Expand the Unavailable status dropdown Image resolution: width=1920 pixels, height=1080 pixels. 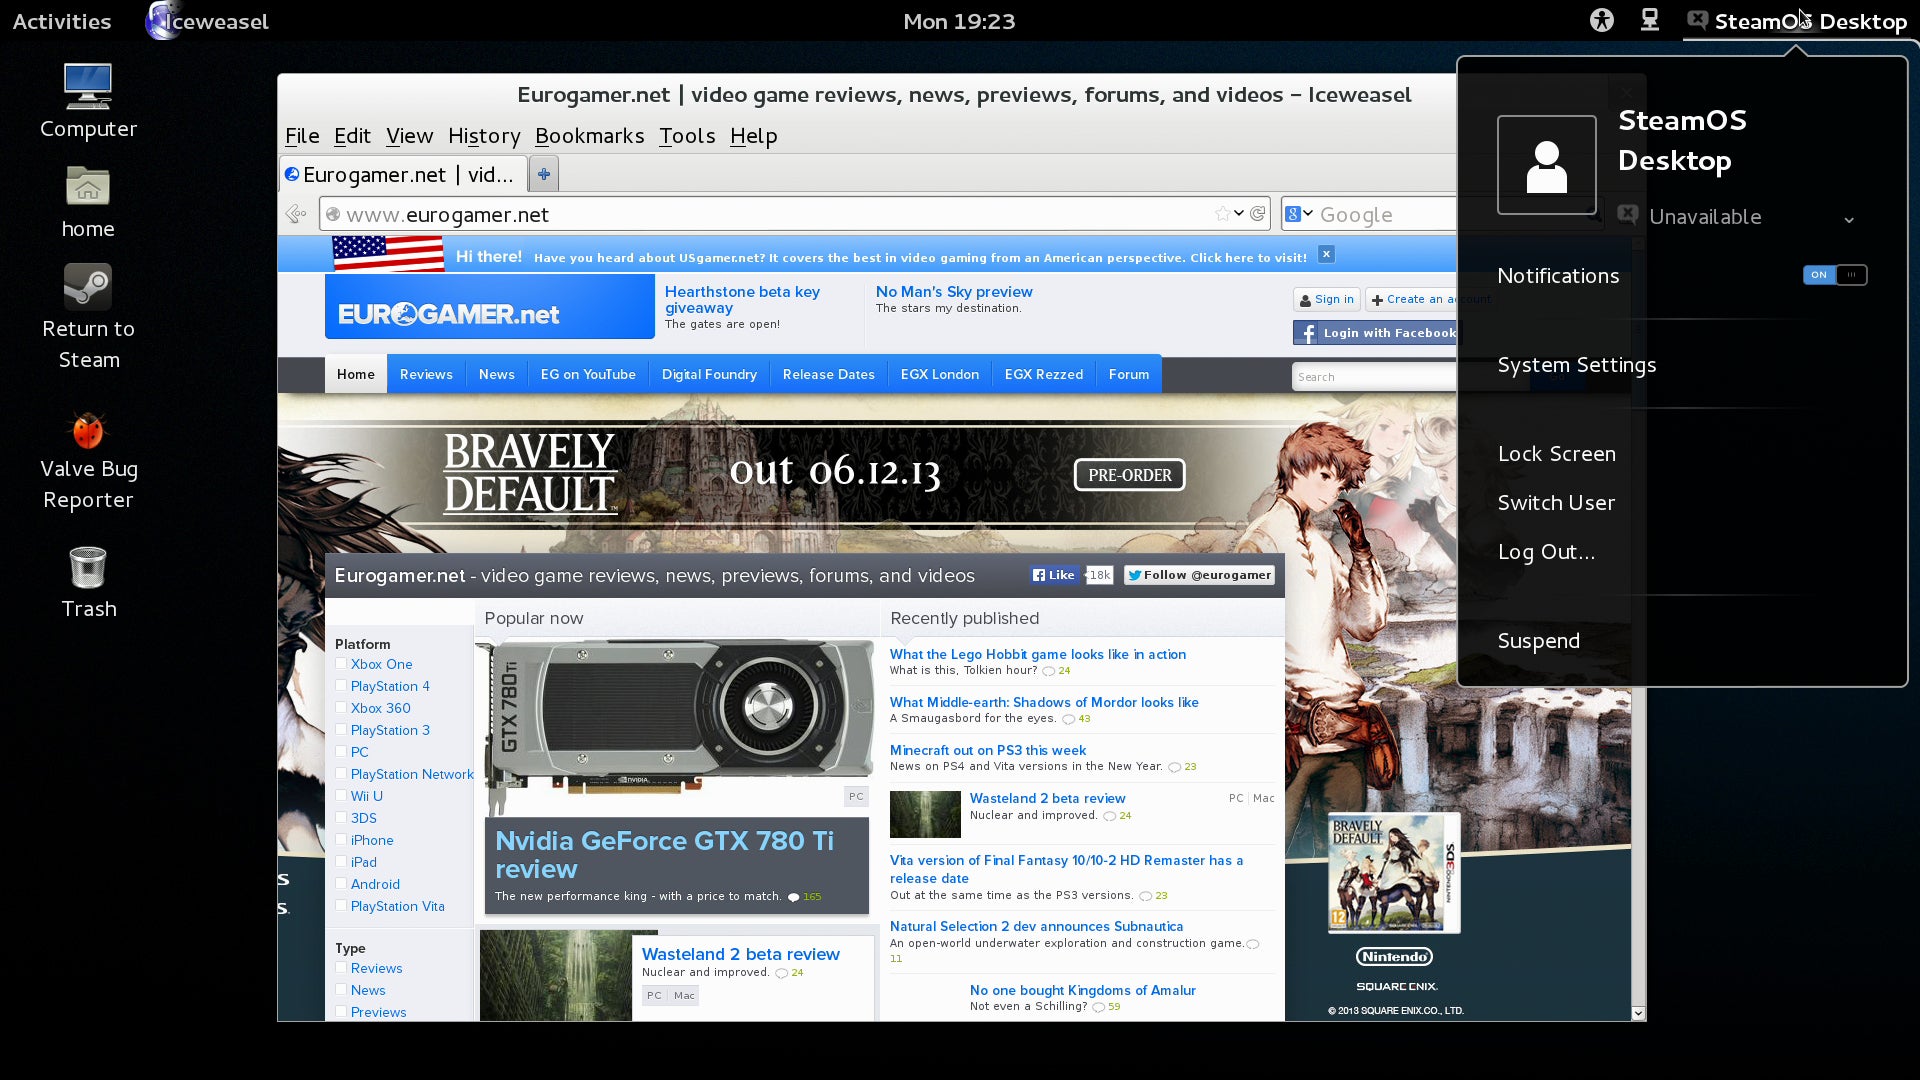pos(1849,219)
